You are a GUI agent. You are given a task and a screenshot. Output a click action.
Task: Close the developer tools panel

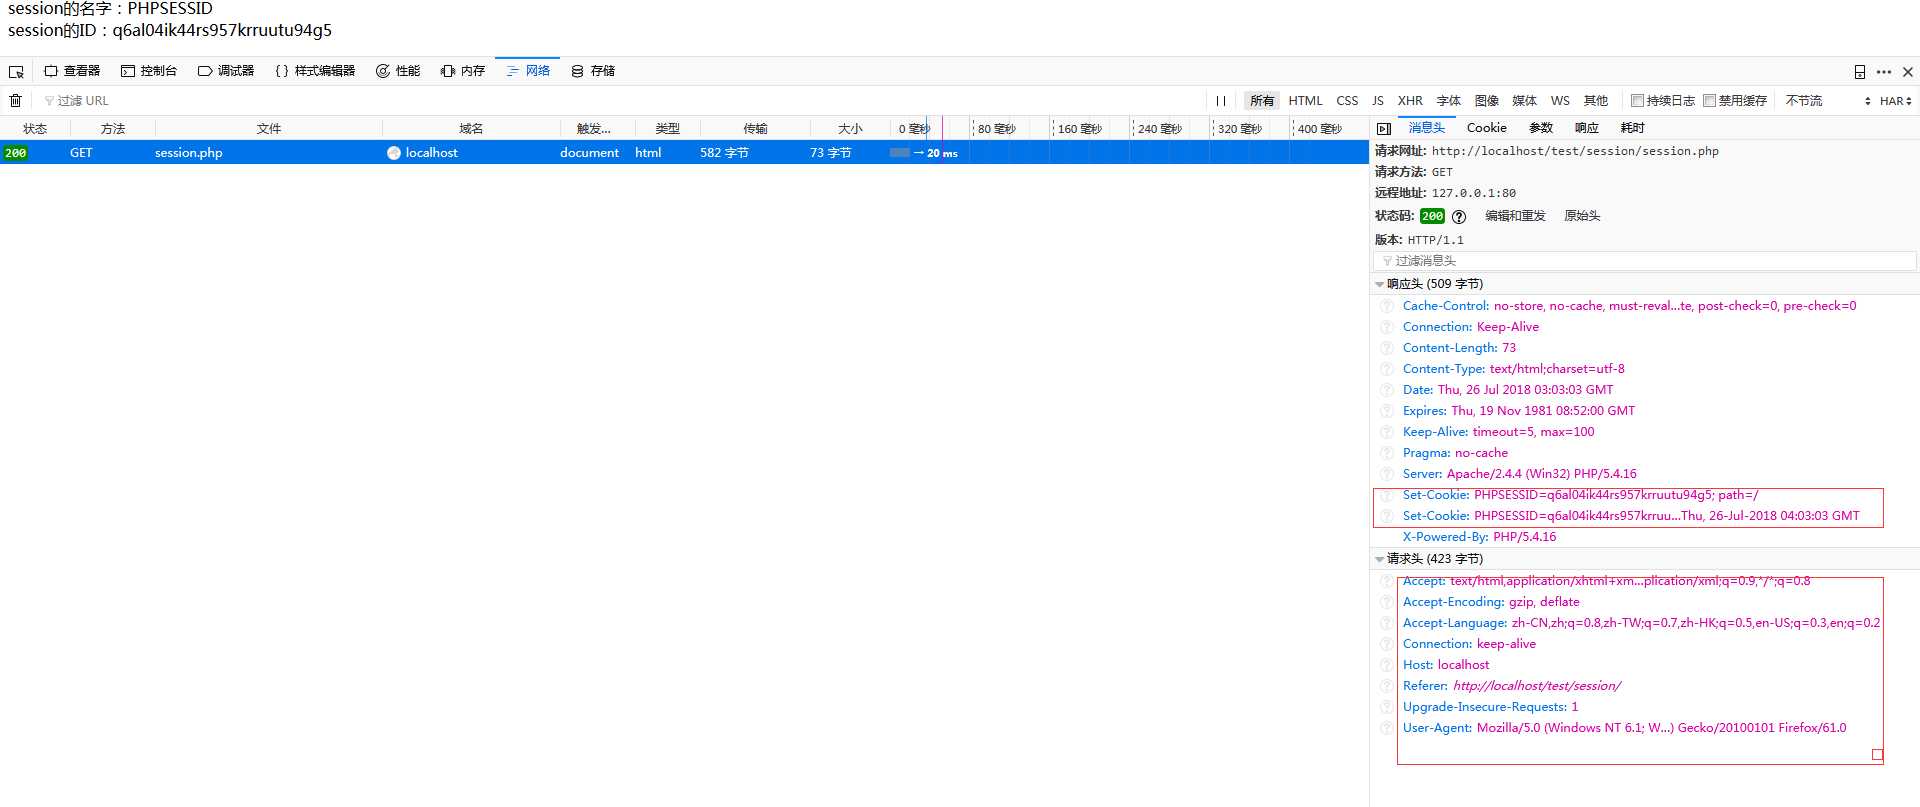click(x=1908, y=72)
